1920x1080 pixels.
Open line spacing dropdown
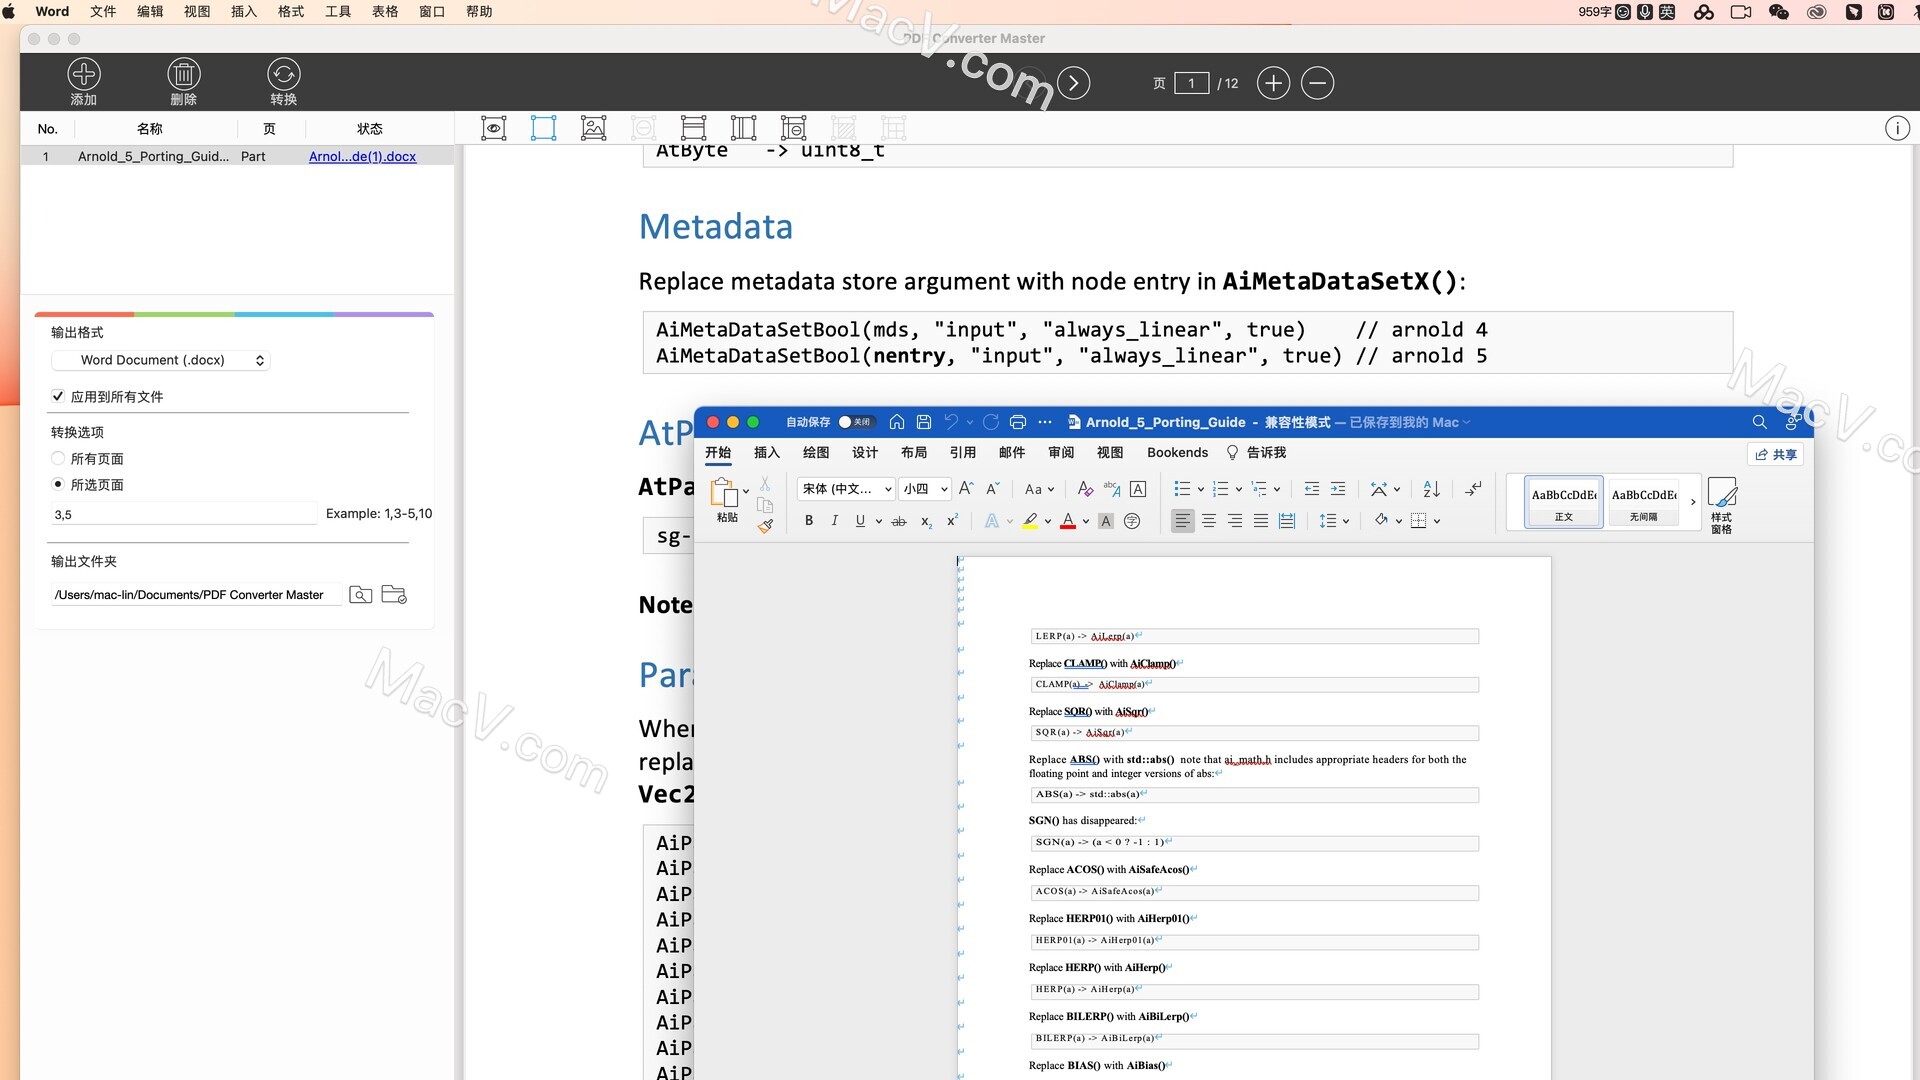point(1334,521)
